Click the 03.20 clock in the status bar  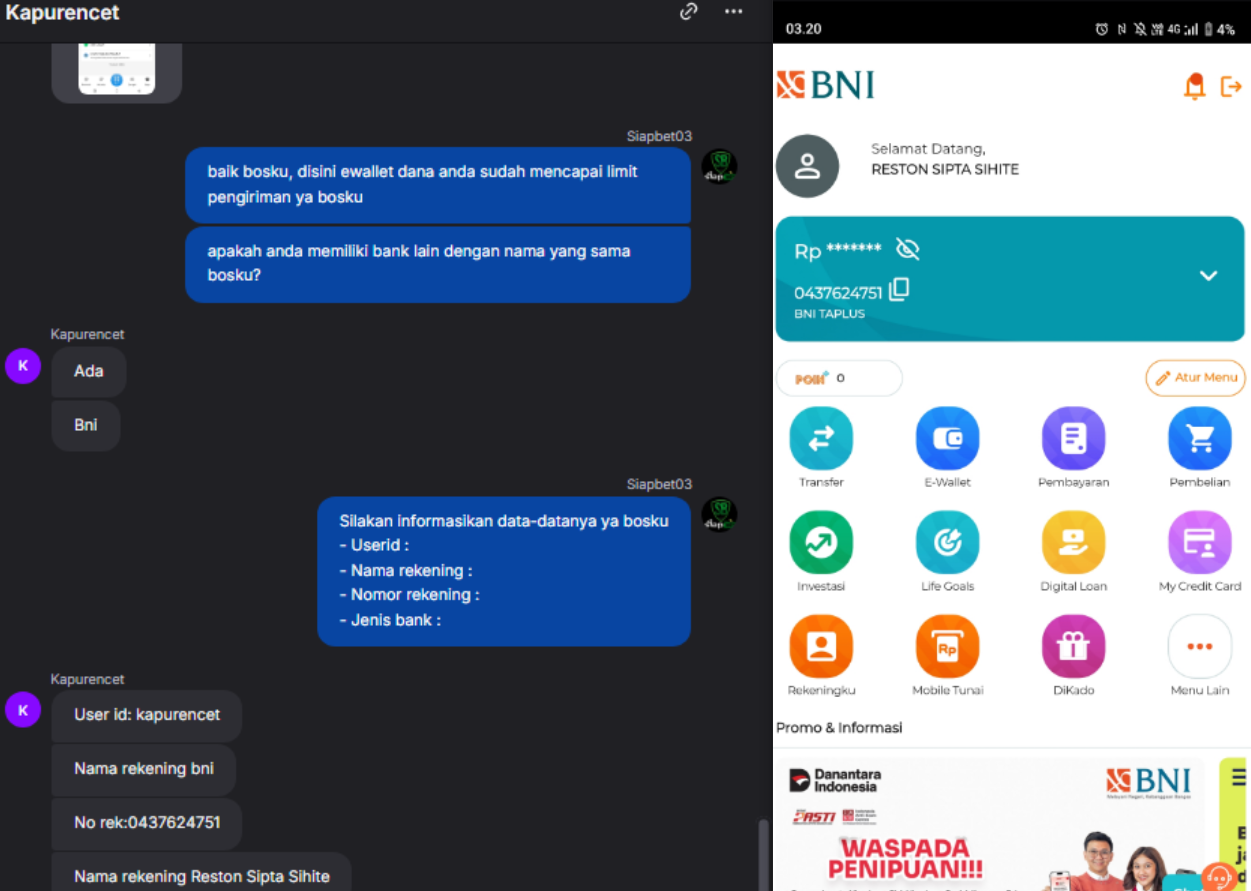coord(803,29)
